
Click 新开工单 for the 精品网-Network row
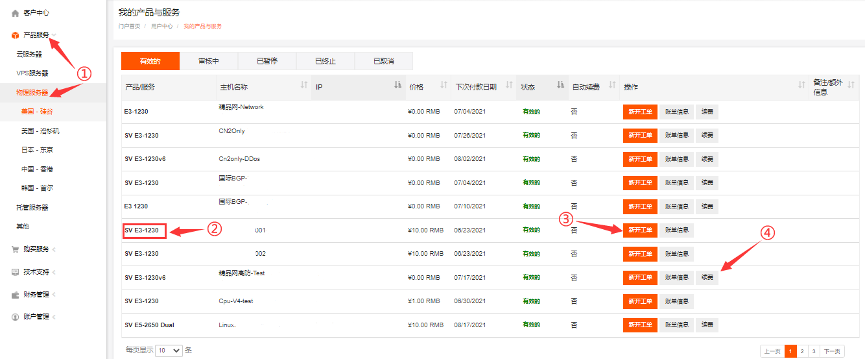pos(640,112)
